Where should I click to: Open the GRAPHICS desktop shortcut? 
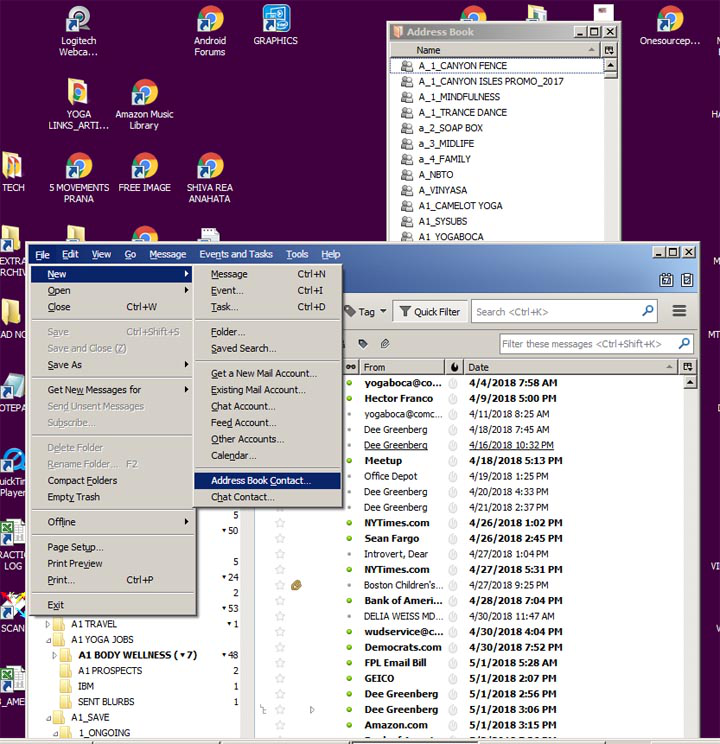coord(276,25)
